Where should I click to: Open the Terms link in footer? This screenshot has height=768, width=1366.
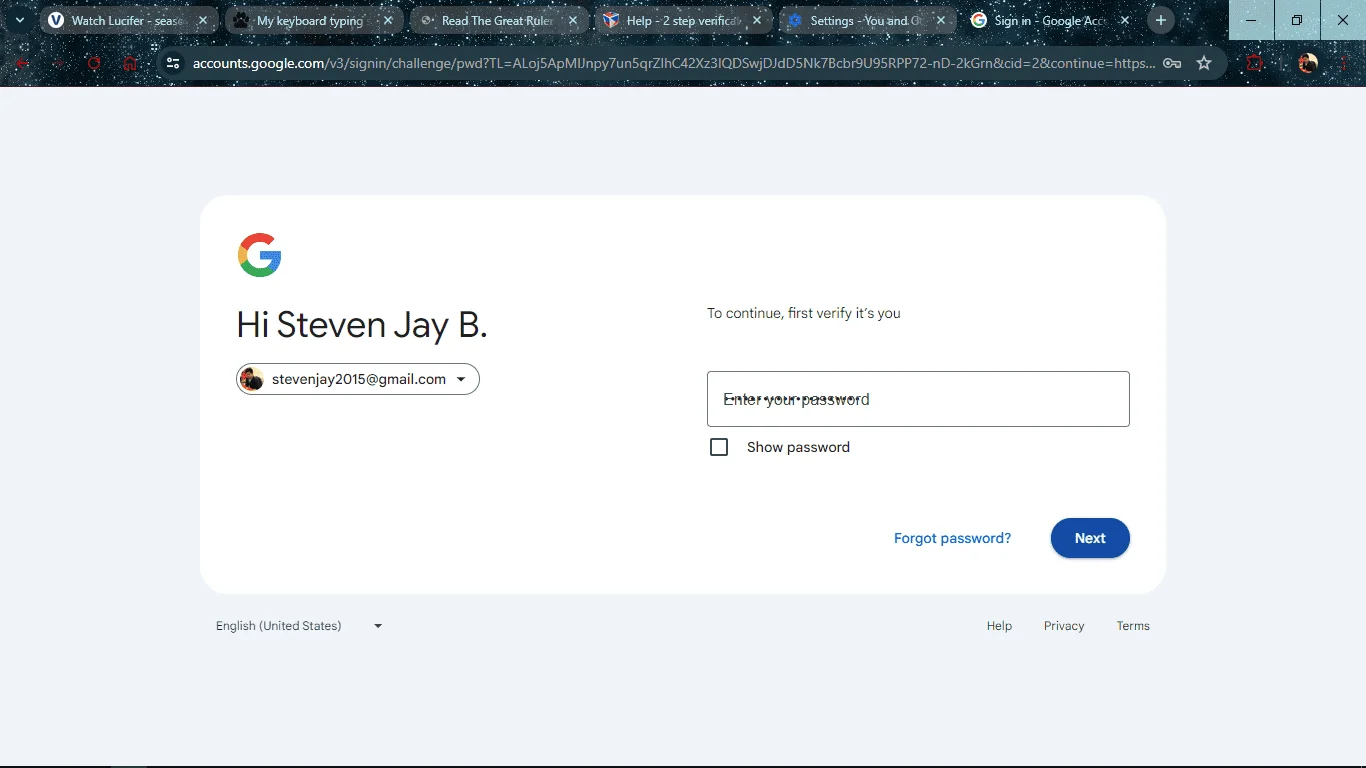1133,626
